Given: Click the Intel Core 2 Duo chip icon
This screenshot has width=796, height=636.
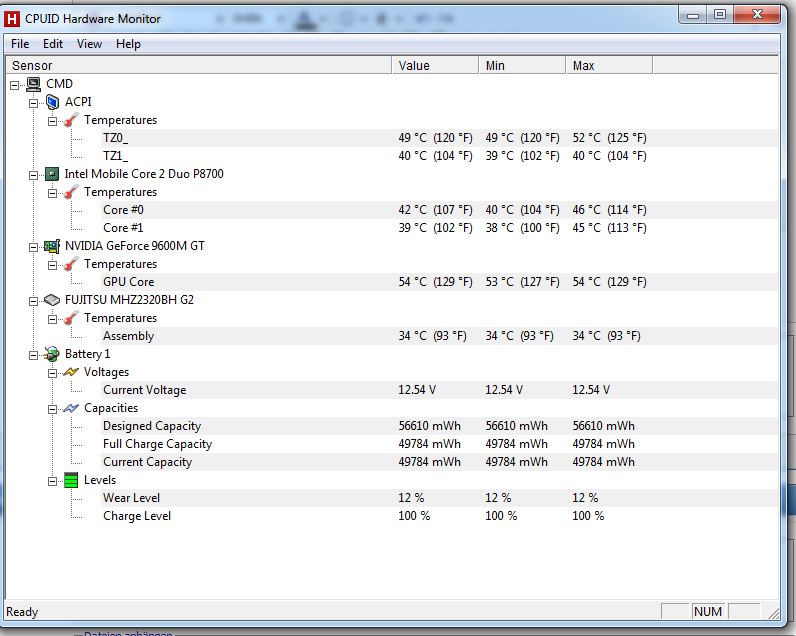Looking at the screenshot, I should [x=52, y=174].
